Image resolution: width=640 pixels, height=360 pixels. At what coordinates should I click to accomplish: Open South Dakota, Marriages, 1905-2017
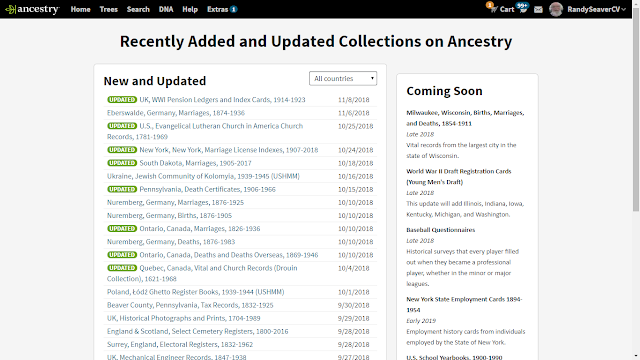[195, 163]
